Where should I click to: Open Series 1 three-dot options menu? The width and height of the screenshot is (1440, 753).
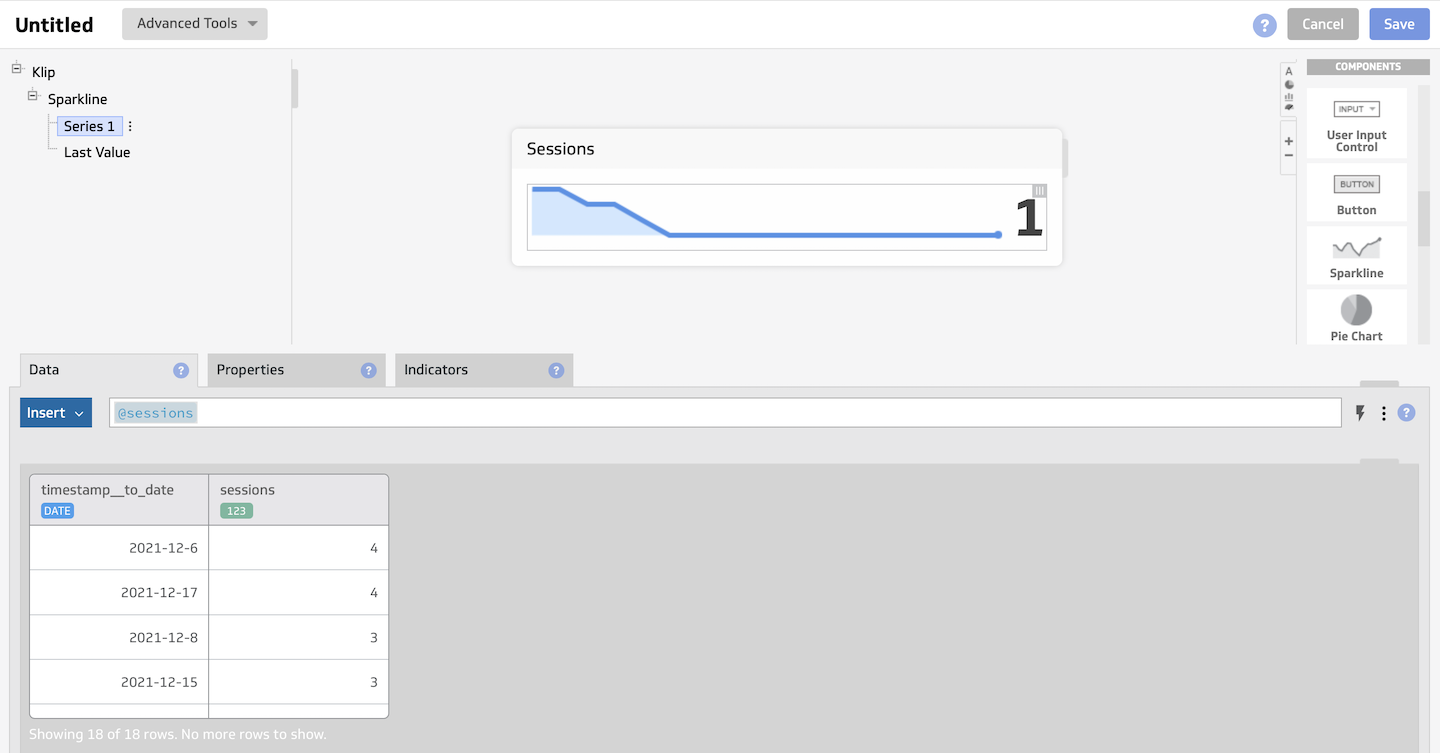click(x=130, y=126)
